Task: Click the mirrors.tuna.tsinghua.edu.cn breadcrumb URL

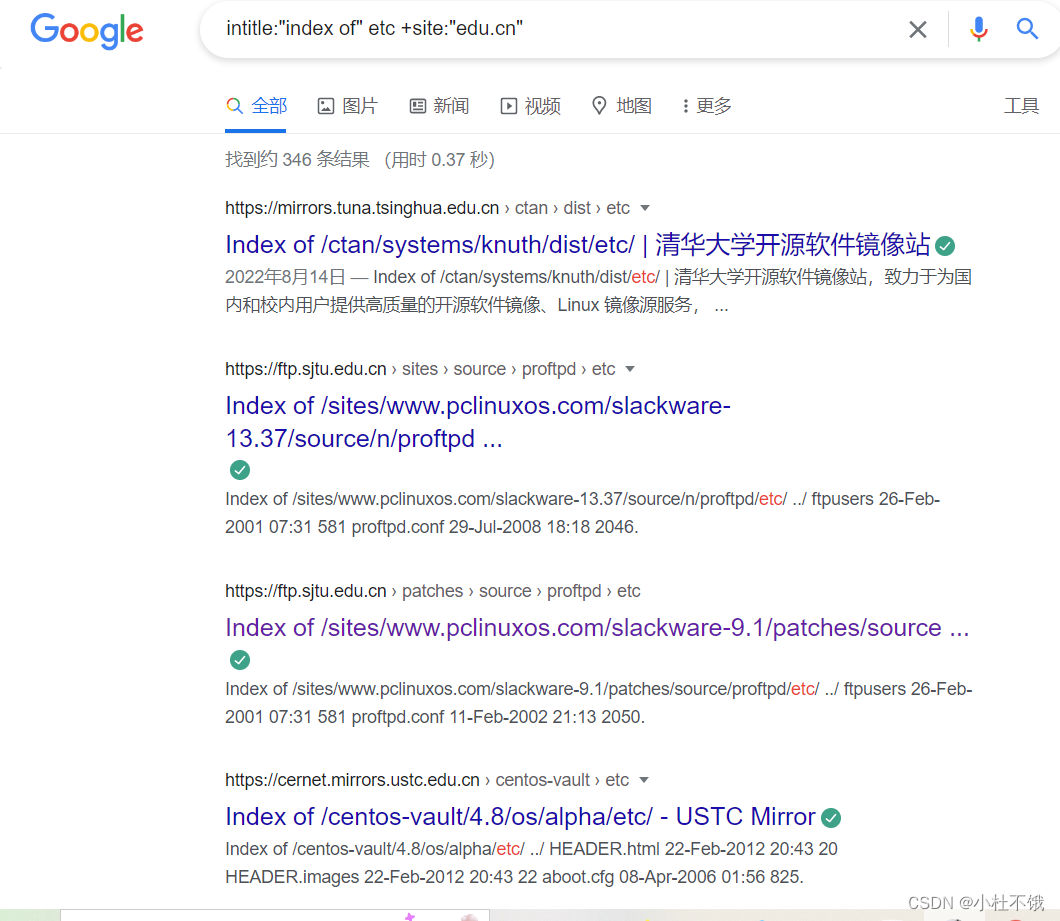Action: click(x=427, y=208)
